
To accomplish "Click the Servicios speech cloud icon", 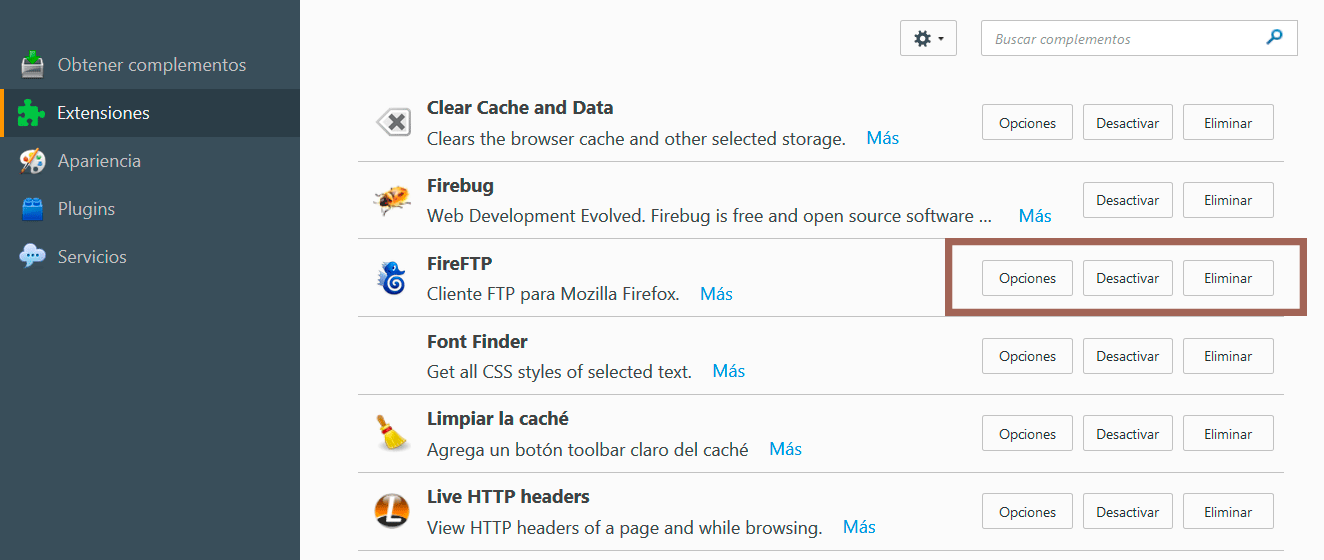I will [32, 257].
